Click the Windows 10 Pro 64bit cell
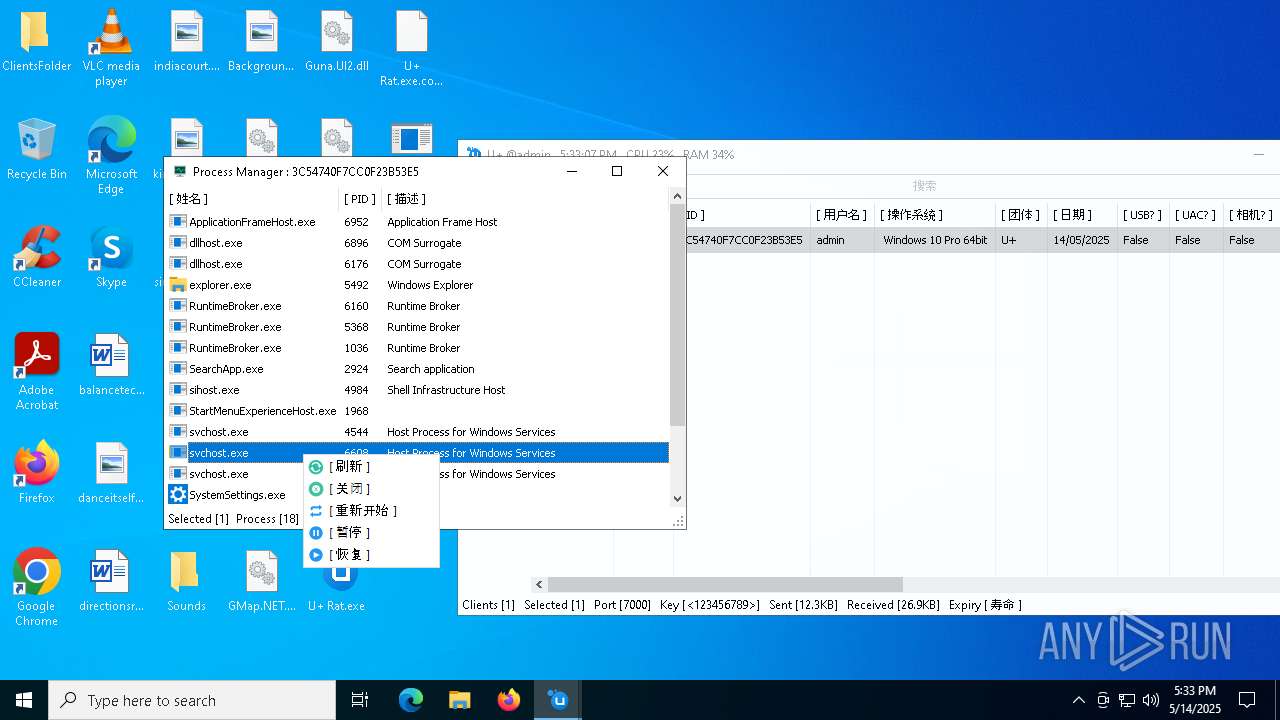 935,240
